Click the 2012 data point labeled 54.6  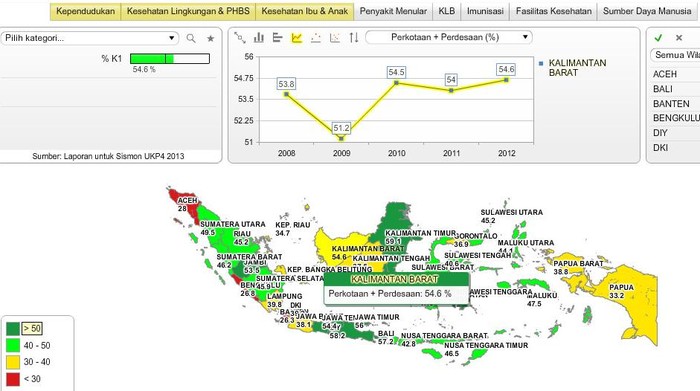coord(506,80)
